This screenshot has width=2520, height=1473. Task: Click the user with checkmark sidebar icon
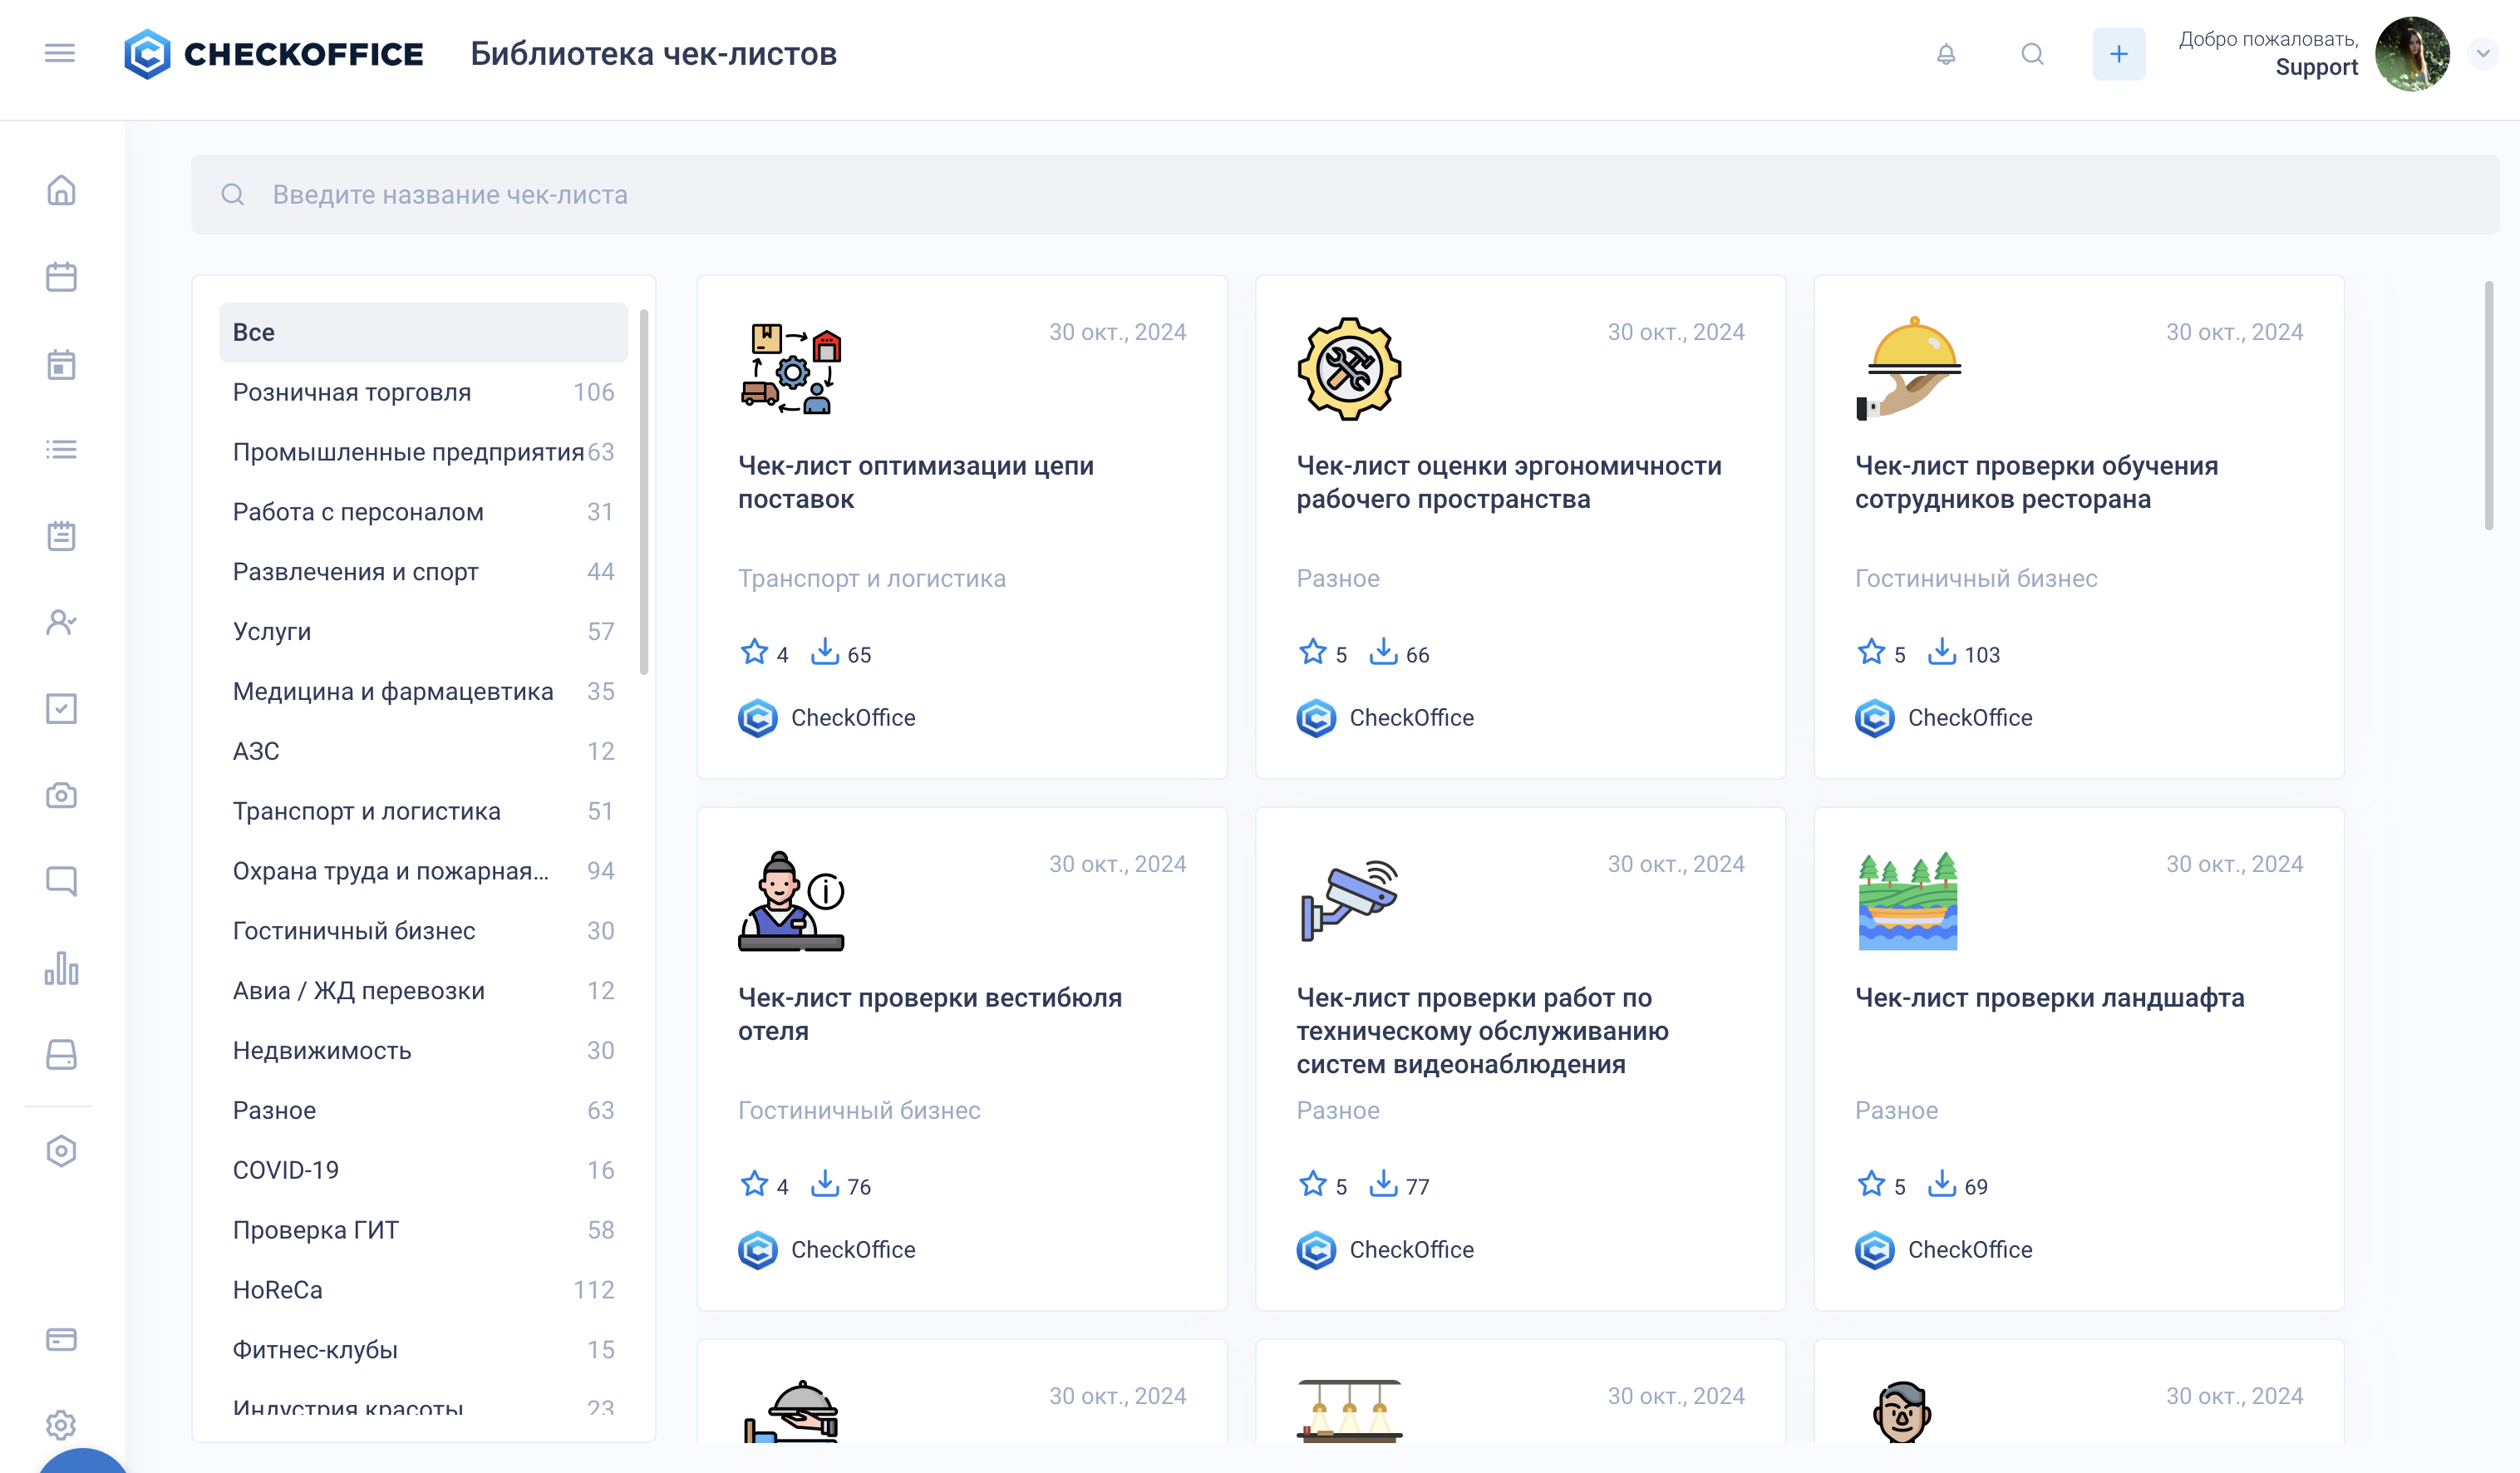tap(61, 622)
